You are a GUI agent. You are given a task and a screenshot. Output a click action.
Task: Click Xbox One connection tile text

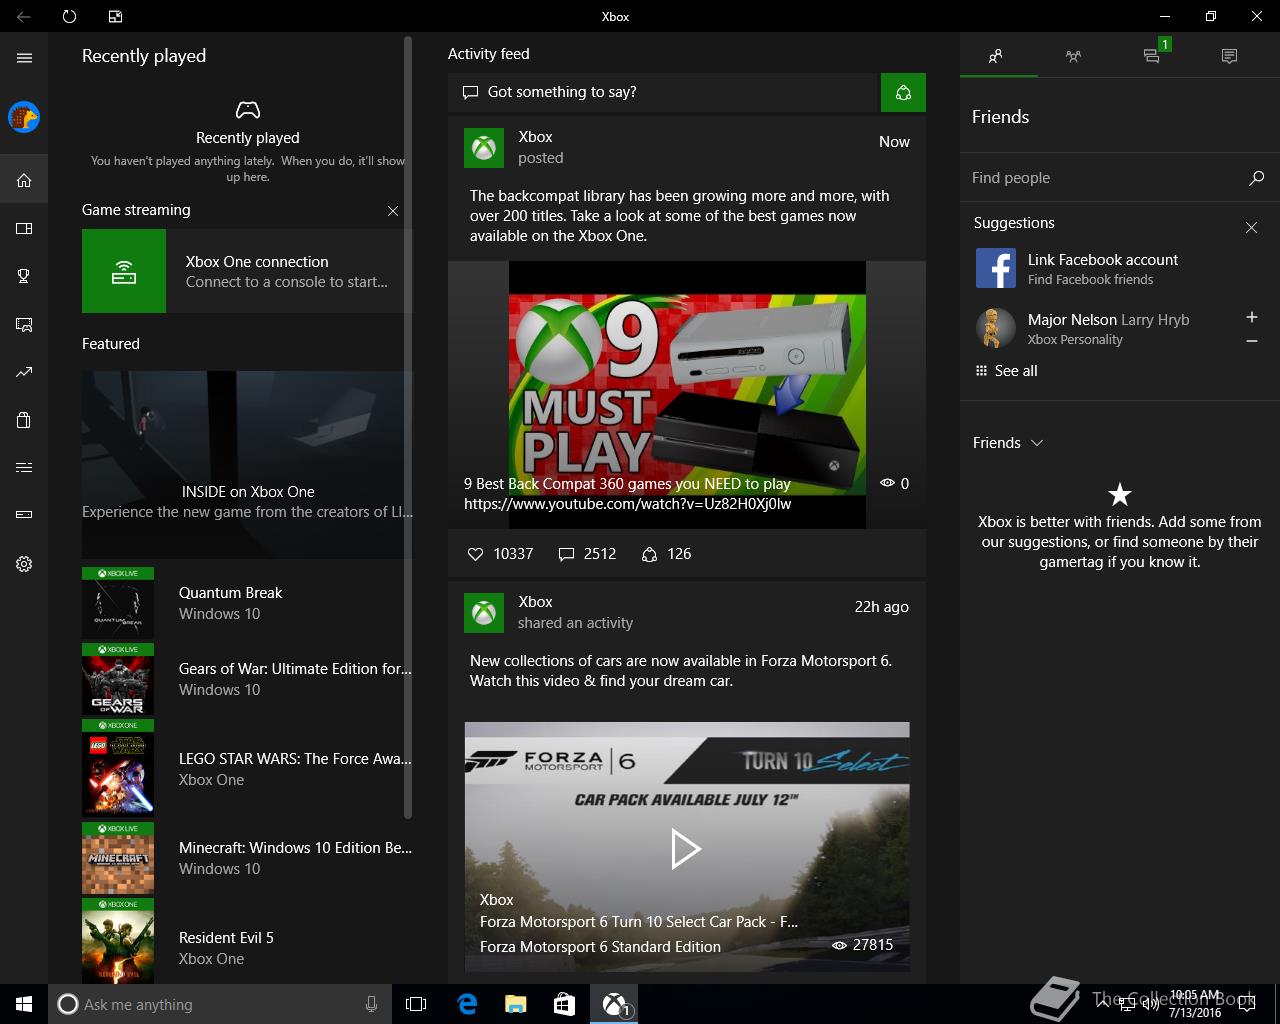pos(287,271)
